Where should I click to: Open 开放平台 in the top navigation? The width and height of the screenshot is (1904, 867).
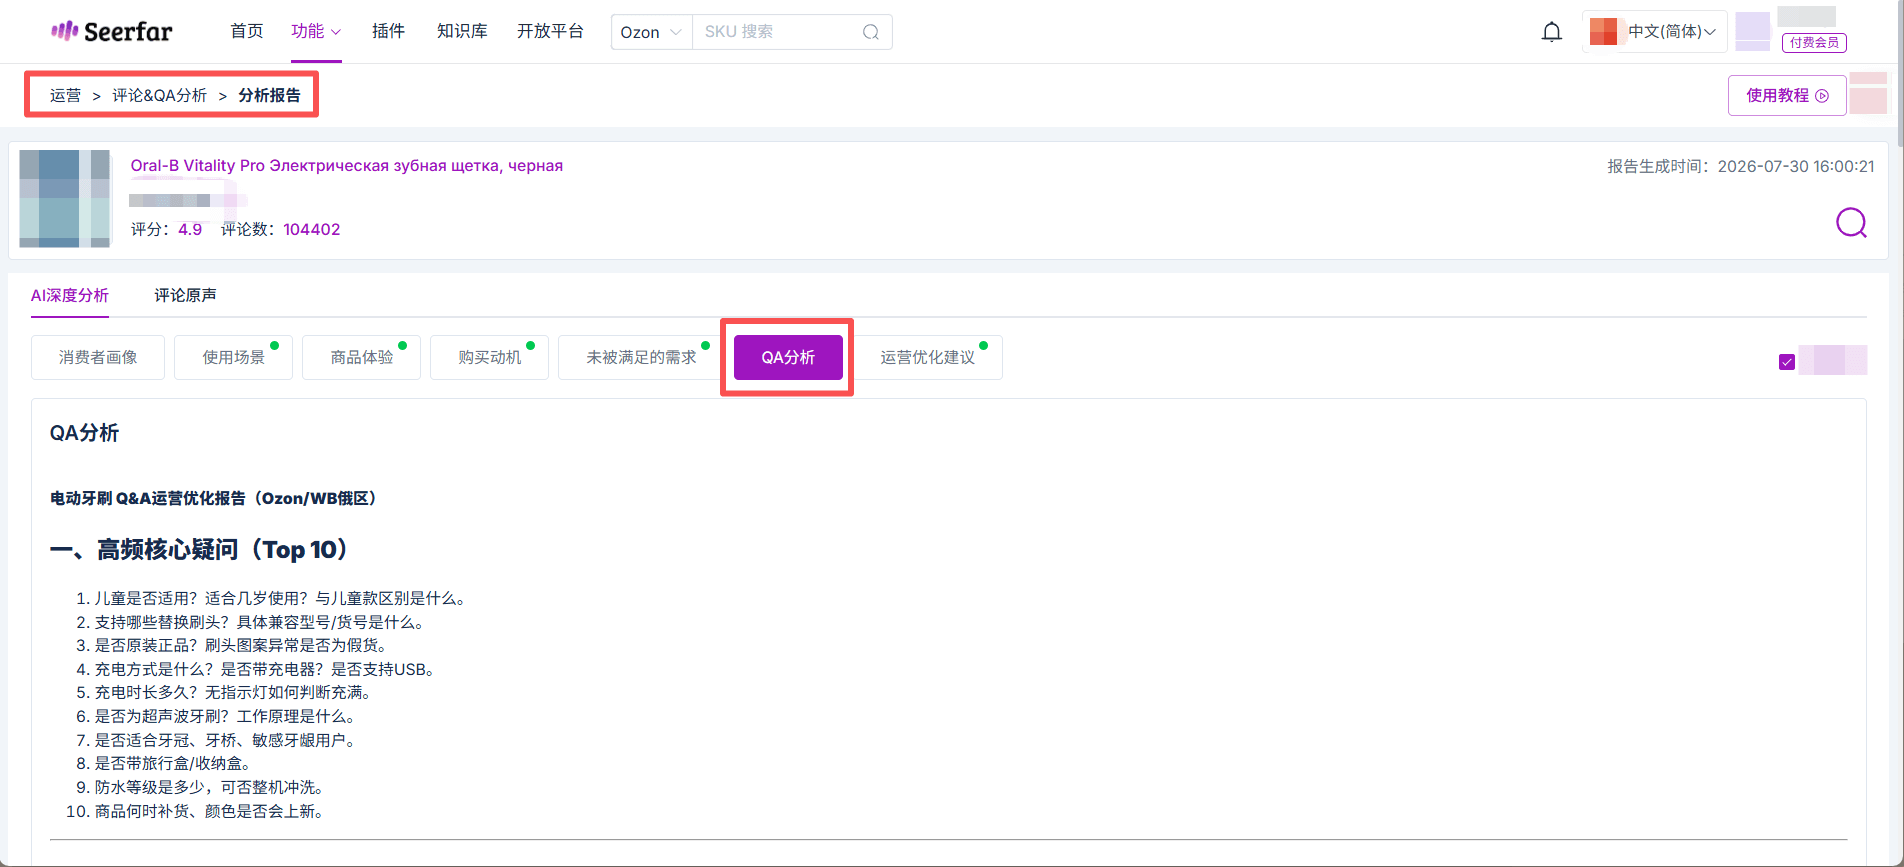coord(550,32)
